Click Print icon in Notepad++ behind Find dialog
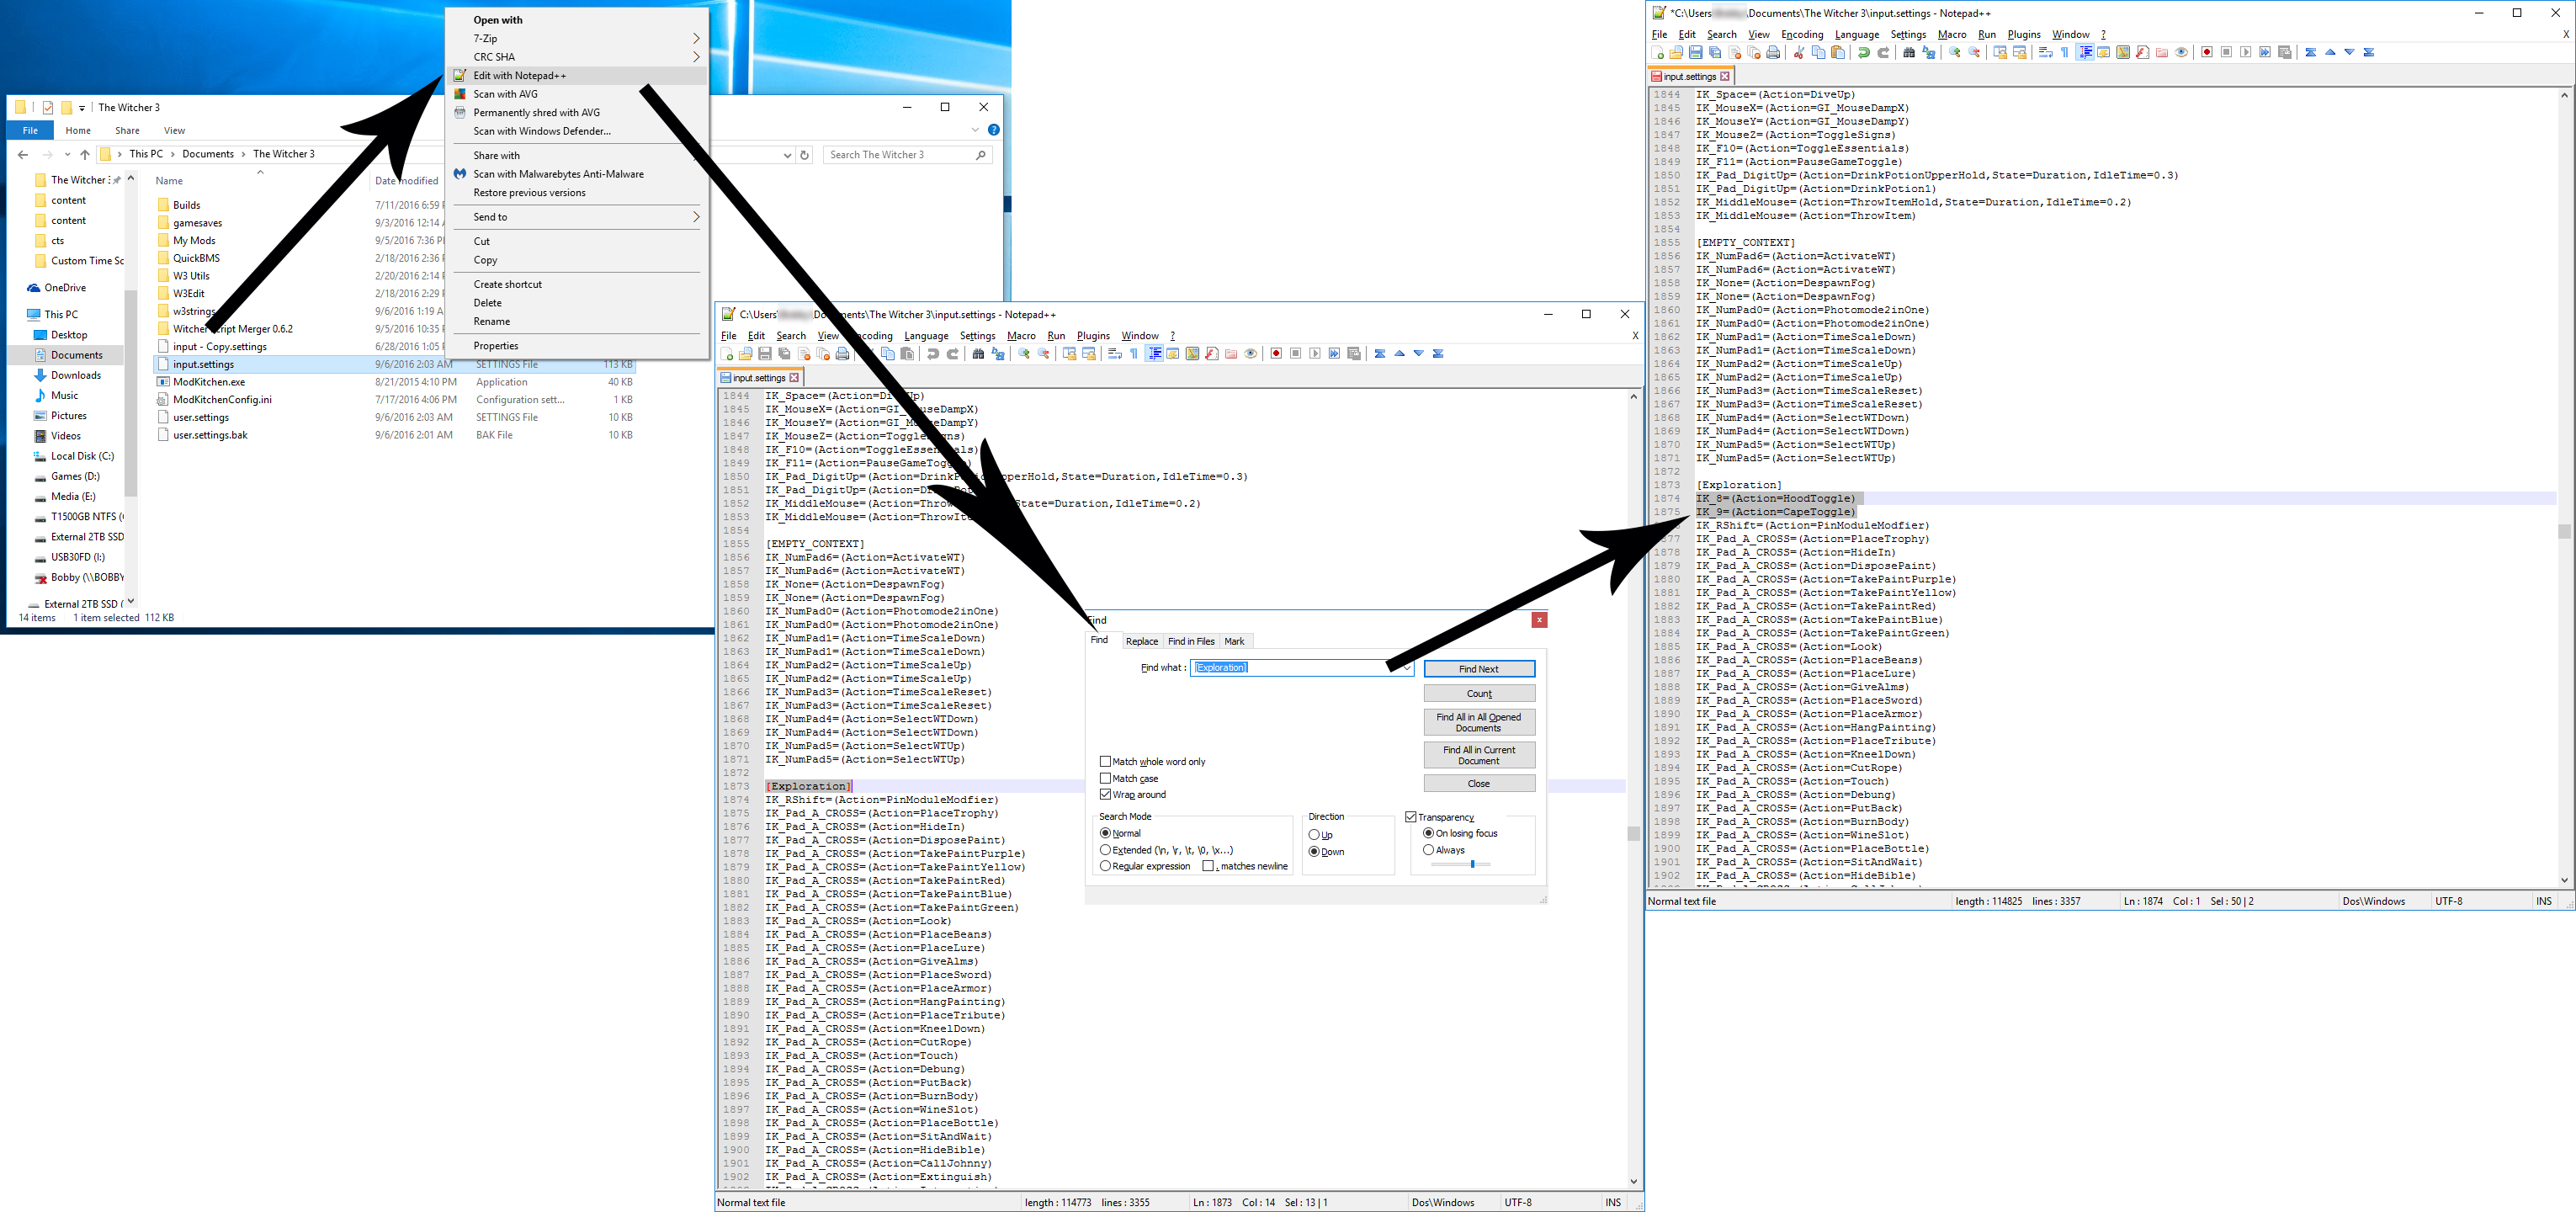 click(843, 354)
